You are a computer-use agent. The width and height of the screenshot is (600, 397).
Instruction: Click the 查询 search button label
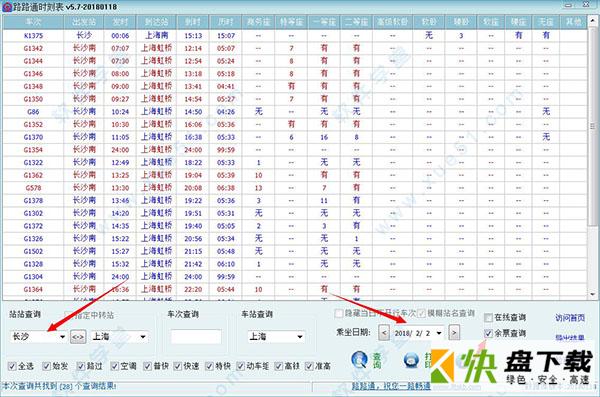point(377,361)
